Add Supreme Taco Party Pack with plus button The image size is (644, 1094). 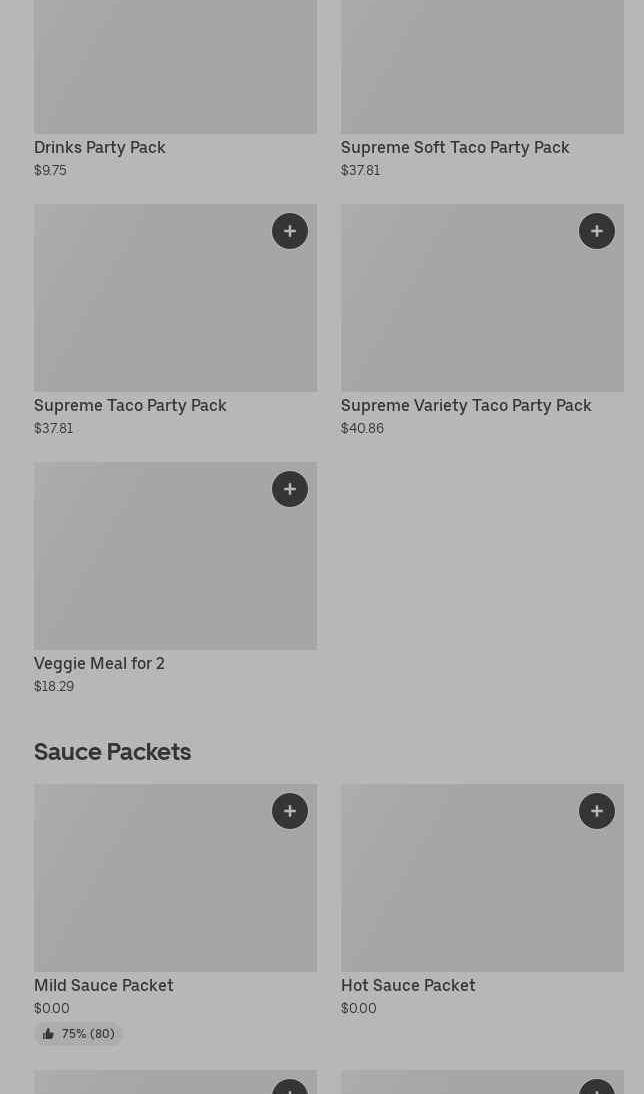click(290, 231)
